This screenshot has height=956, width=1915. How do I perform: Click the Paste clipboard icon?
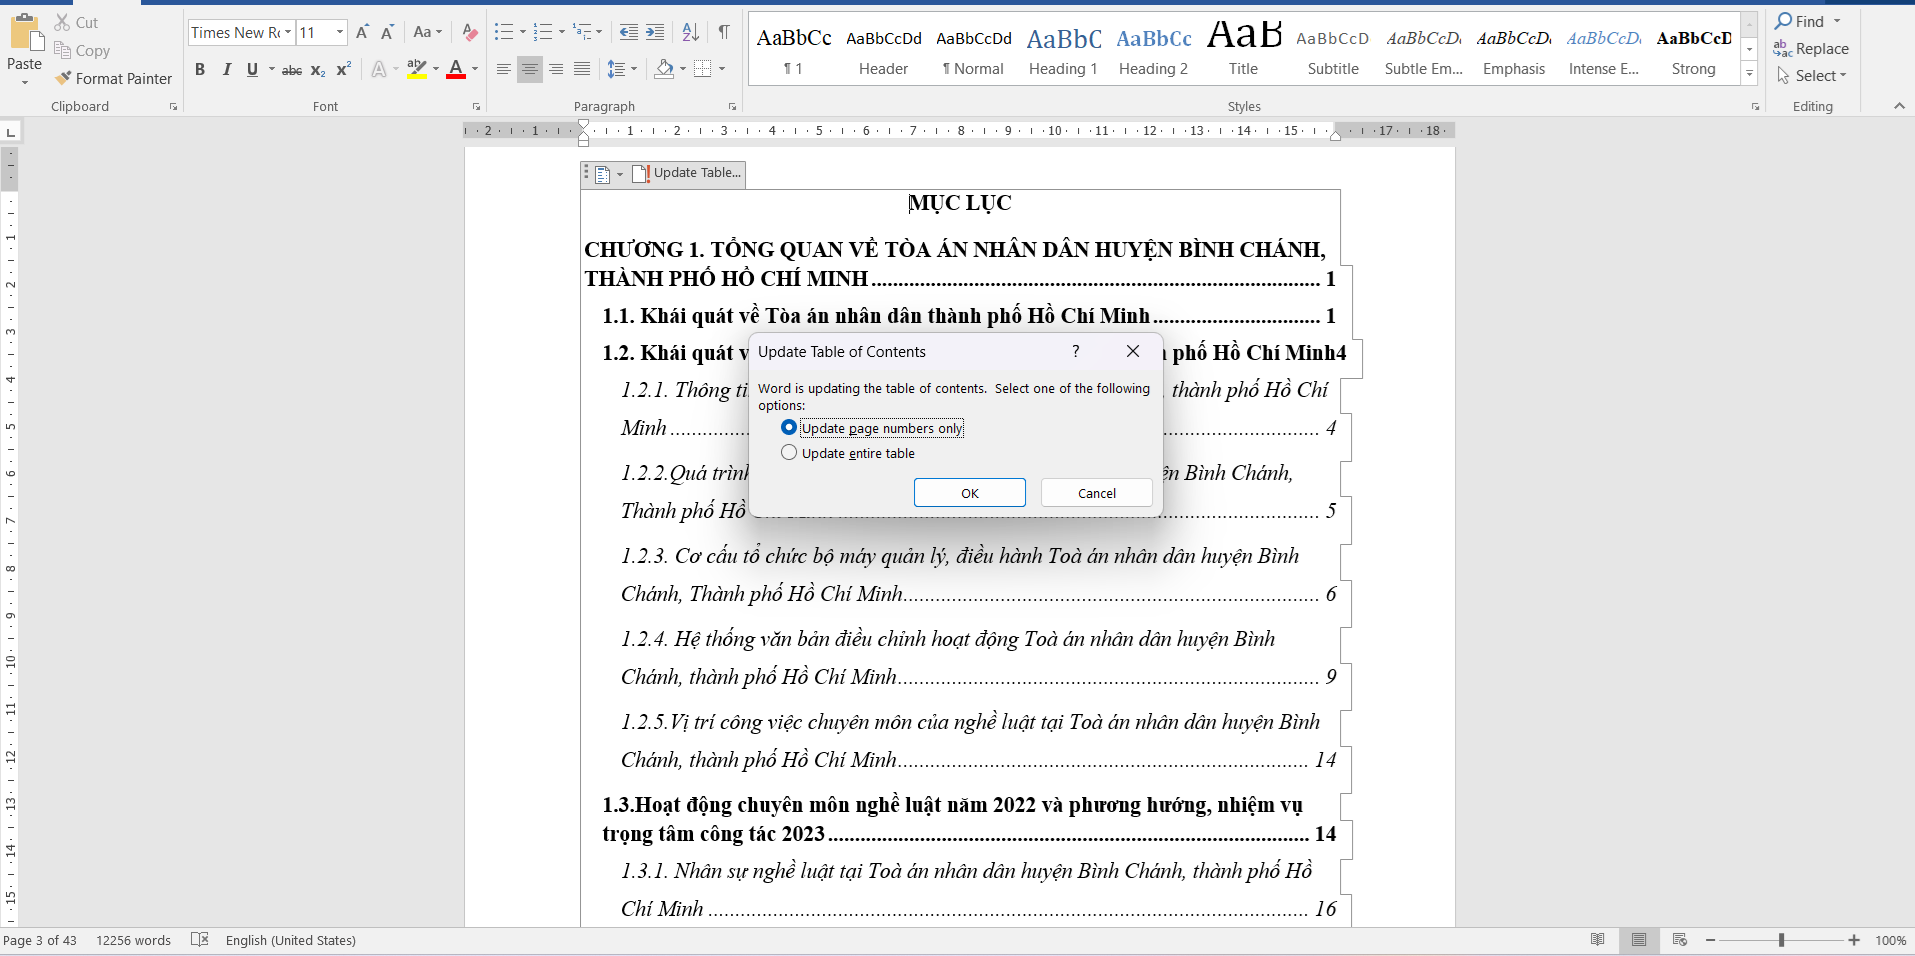pos(24,32)
